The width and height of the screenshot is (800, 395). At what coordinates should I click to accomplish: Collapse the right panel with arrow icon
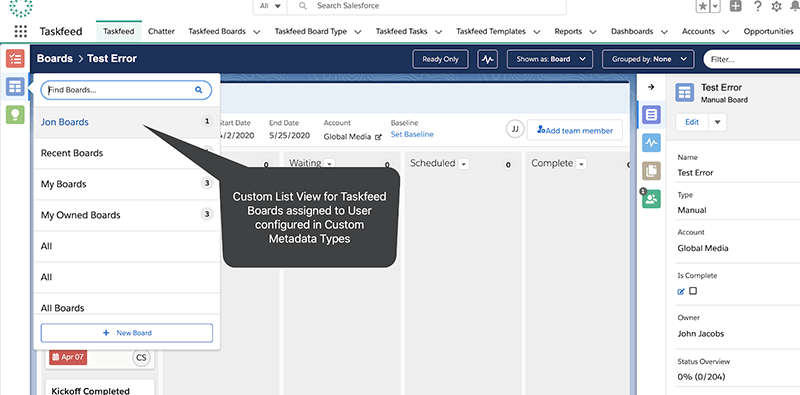click(x=651, y=87)
